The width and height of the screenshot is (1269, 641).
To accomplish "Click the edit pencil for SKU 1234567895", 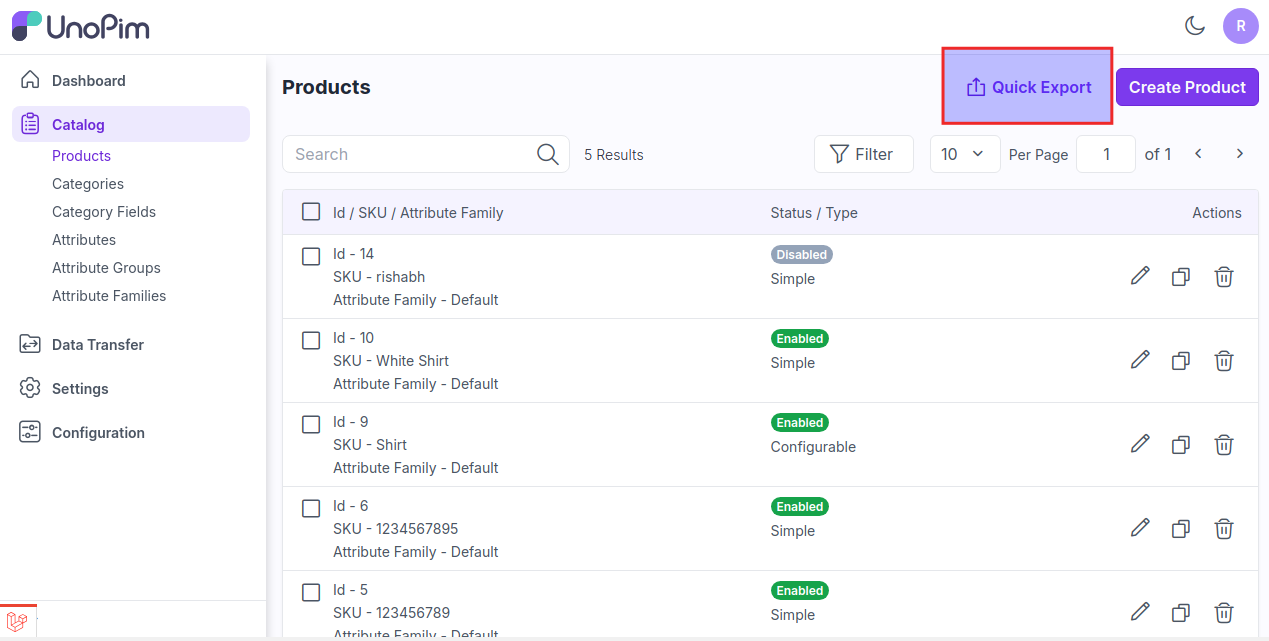I will 1140,529.
